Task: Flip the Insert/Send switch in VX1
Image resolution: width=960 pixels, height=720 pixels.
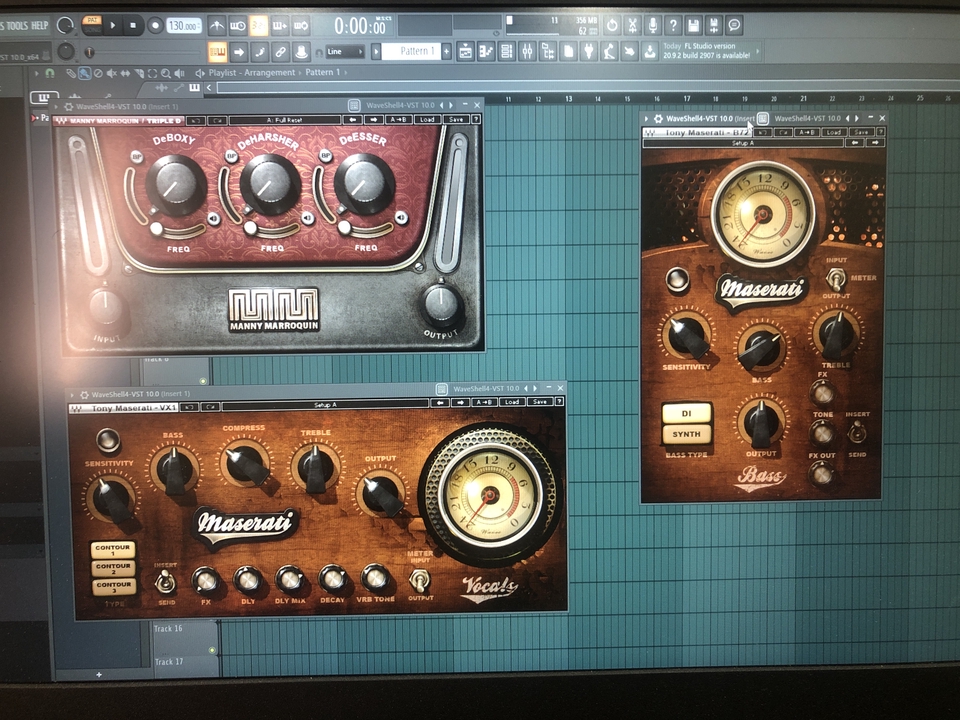Action: [x=164, y=582]
